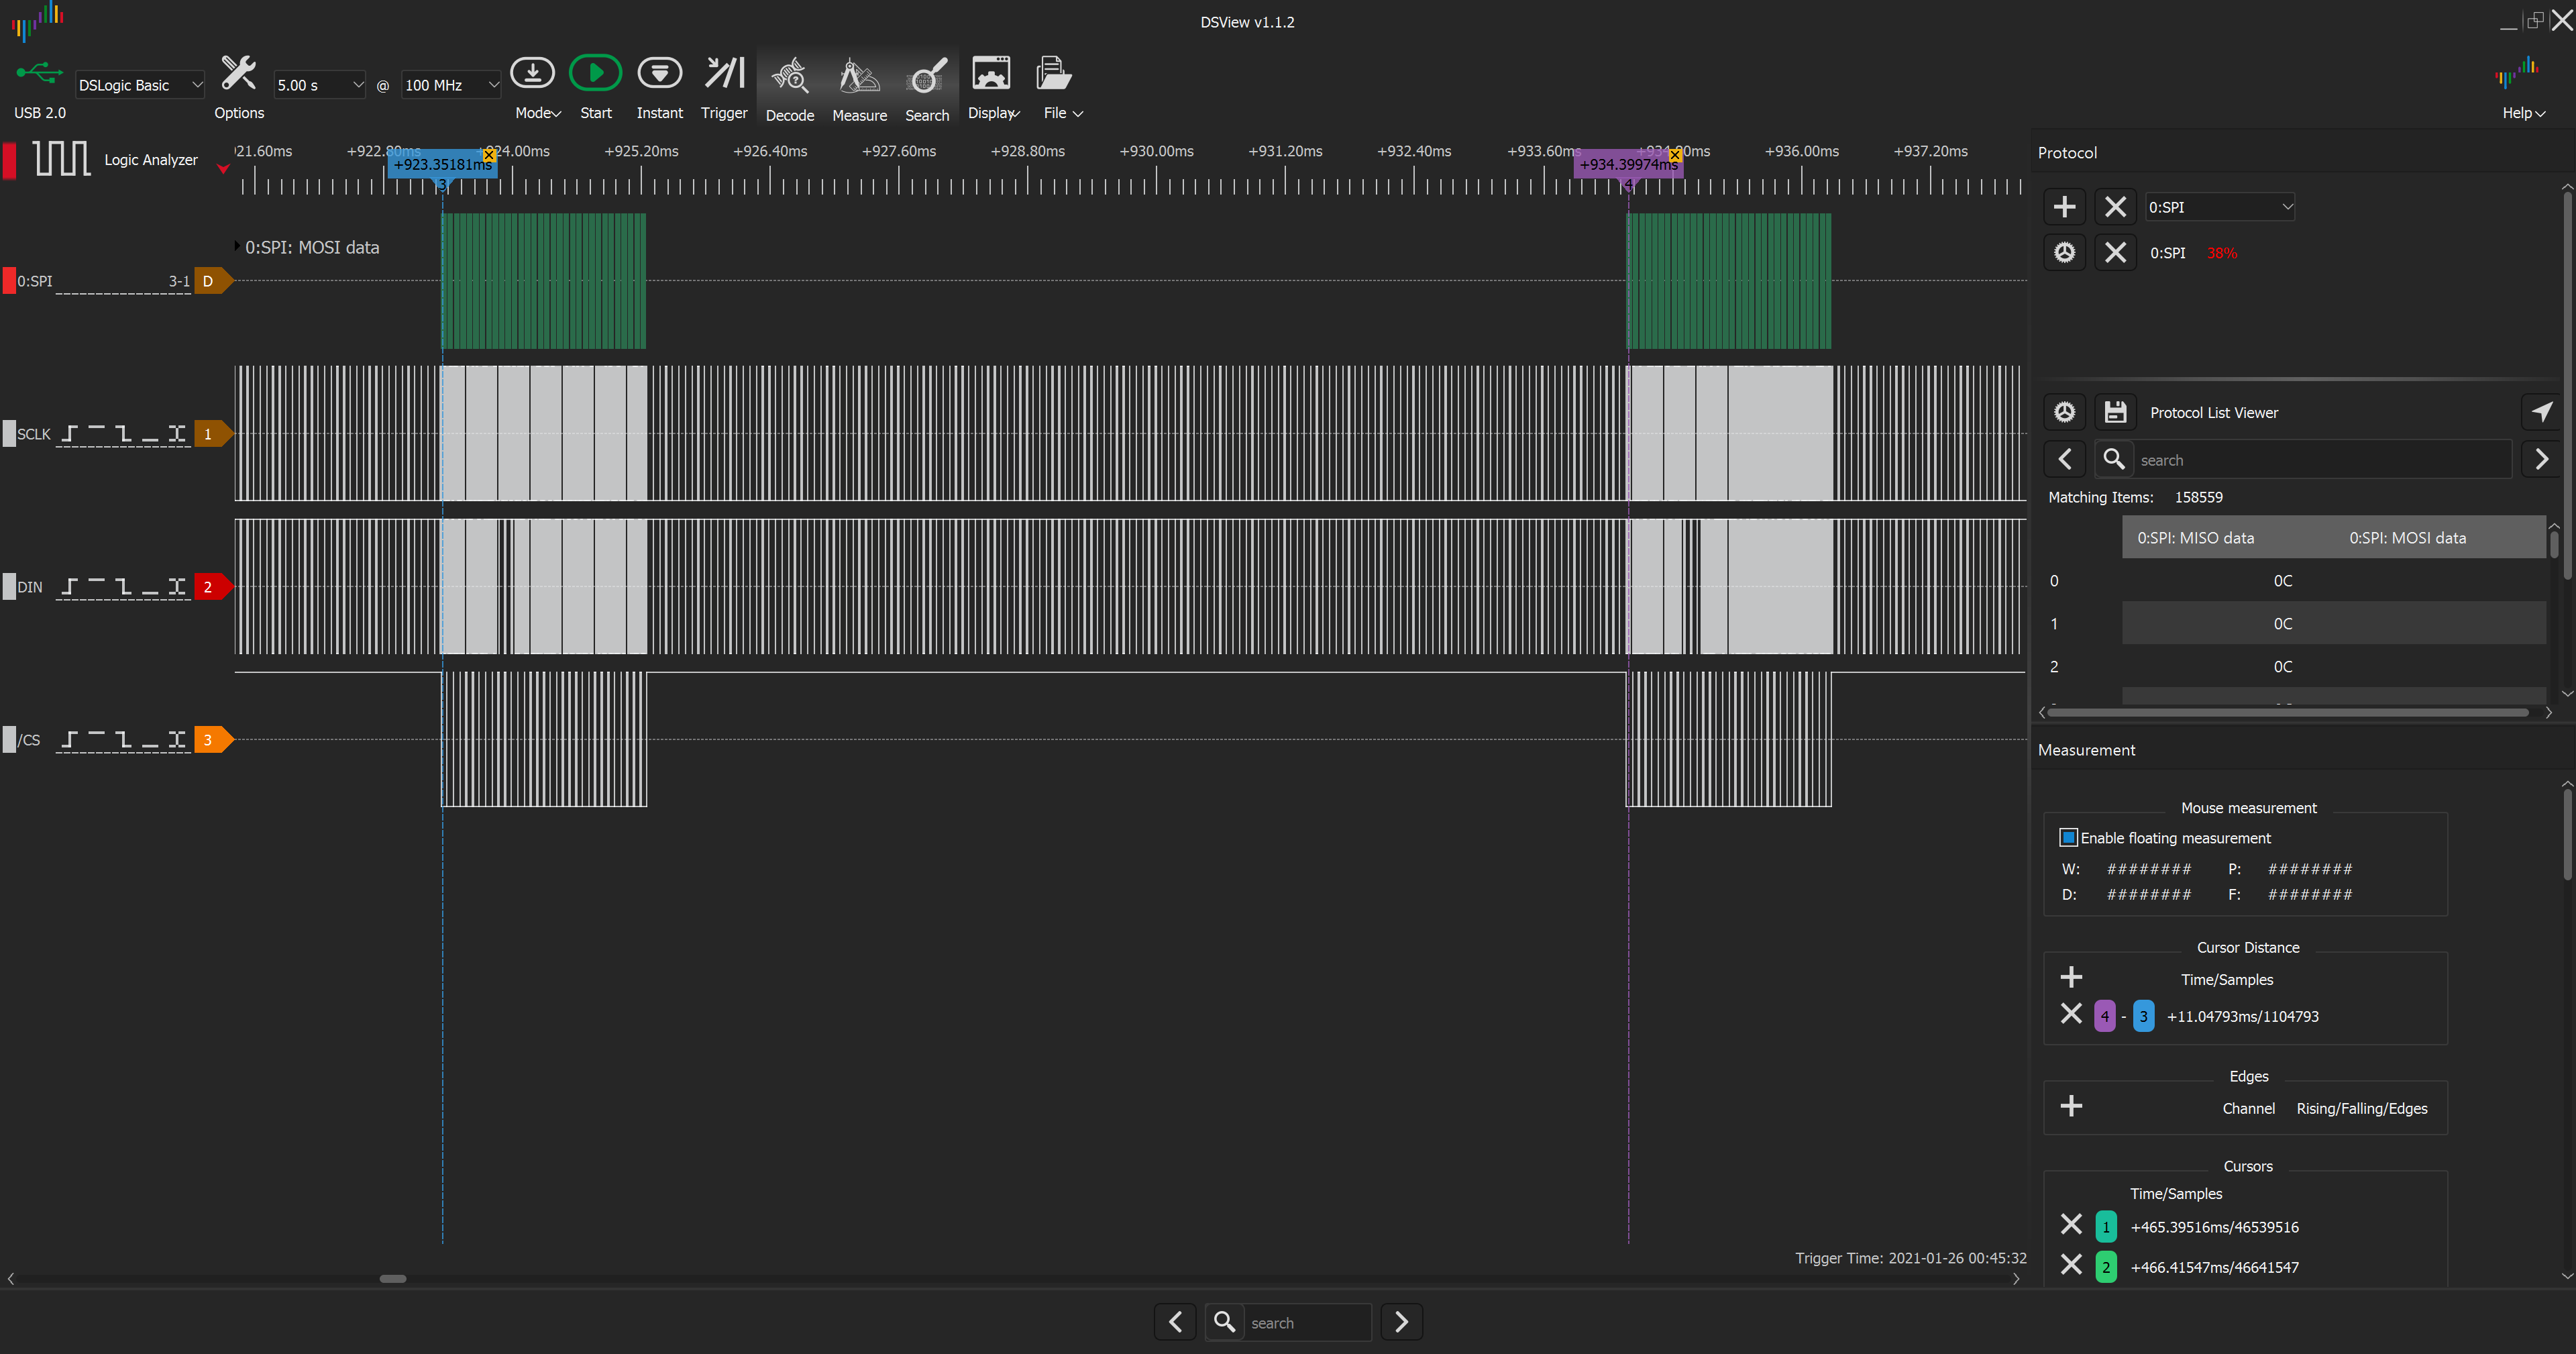The height and width of the screenshot is (1354, 2576).
Task: Expand the 0:SPI: MOSI data row arrow
Action: (x=237, y=246)
